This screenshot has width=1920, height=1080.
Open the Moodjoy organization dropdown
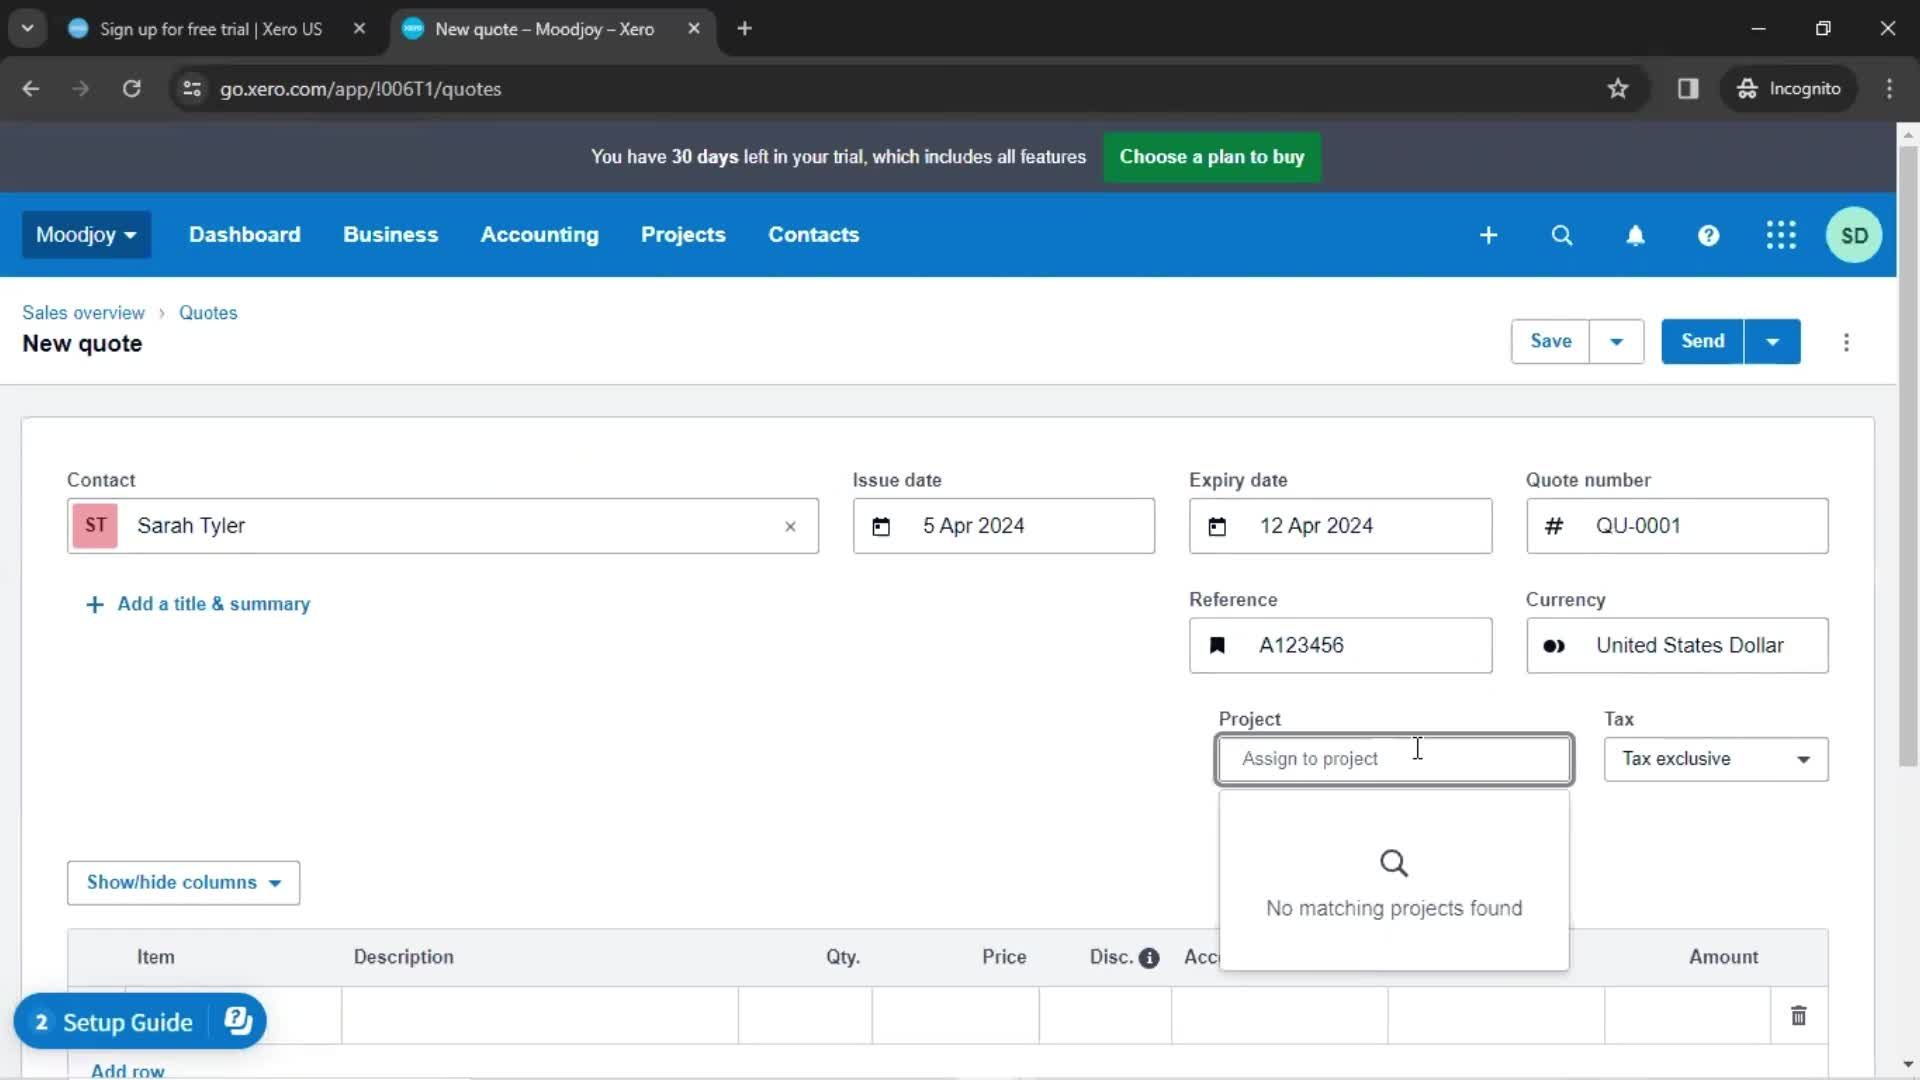pos(86,235)
